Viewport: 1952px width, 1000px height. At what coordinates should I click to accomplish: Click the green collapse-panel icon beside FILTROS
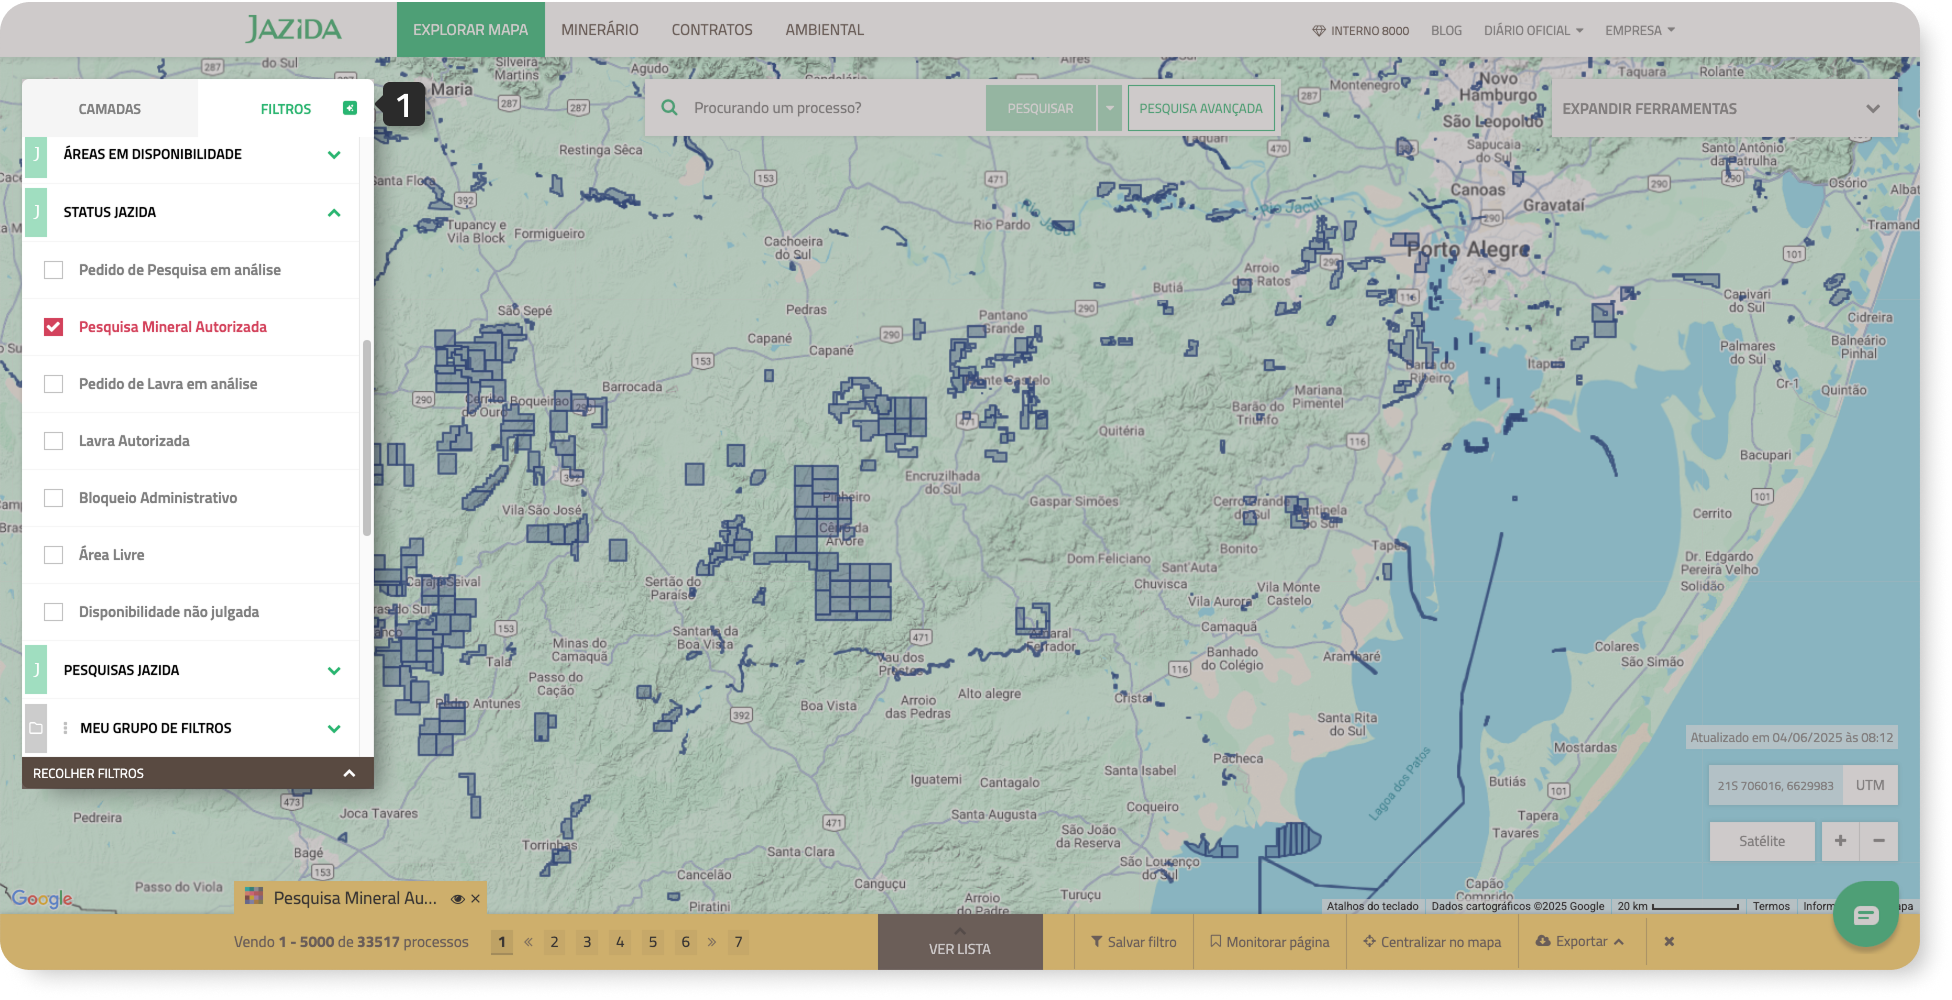click(350, 108)
